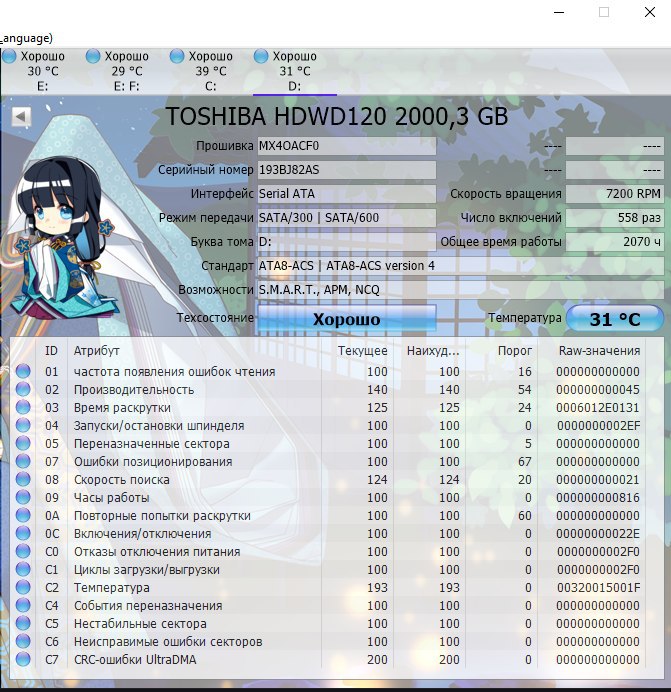Click status orb of События переназначения row
The height and width of the screenshot is (692, 671).
point(23,606)
